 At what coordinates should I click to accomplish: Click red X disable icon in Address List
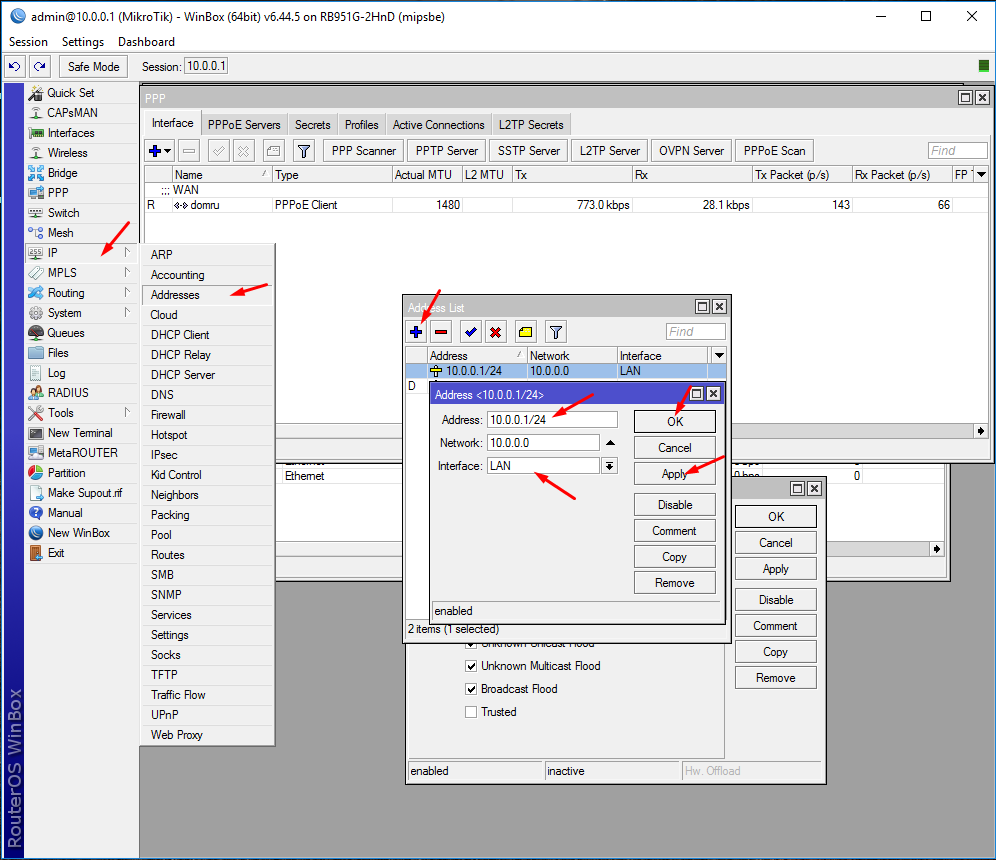coord(495,332)
